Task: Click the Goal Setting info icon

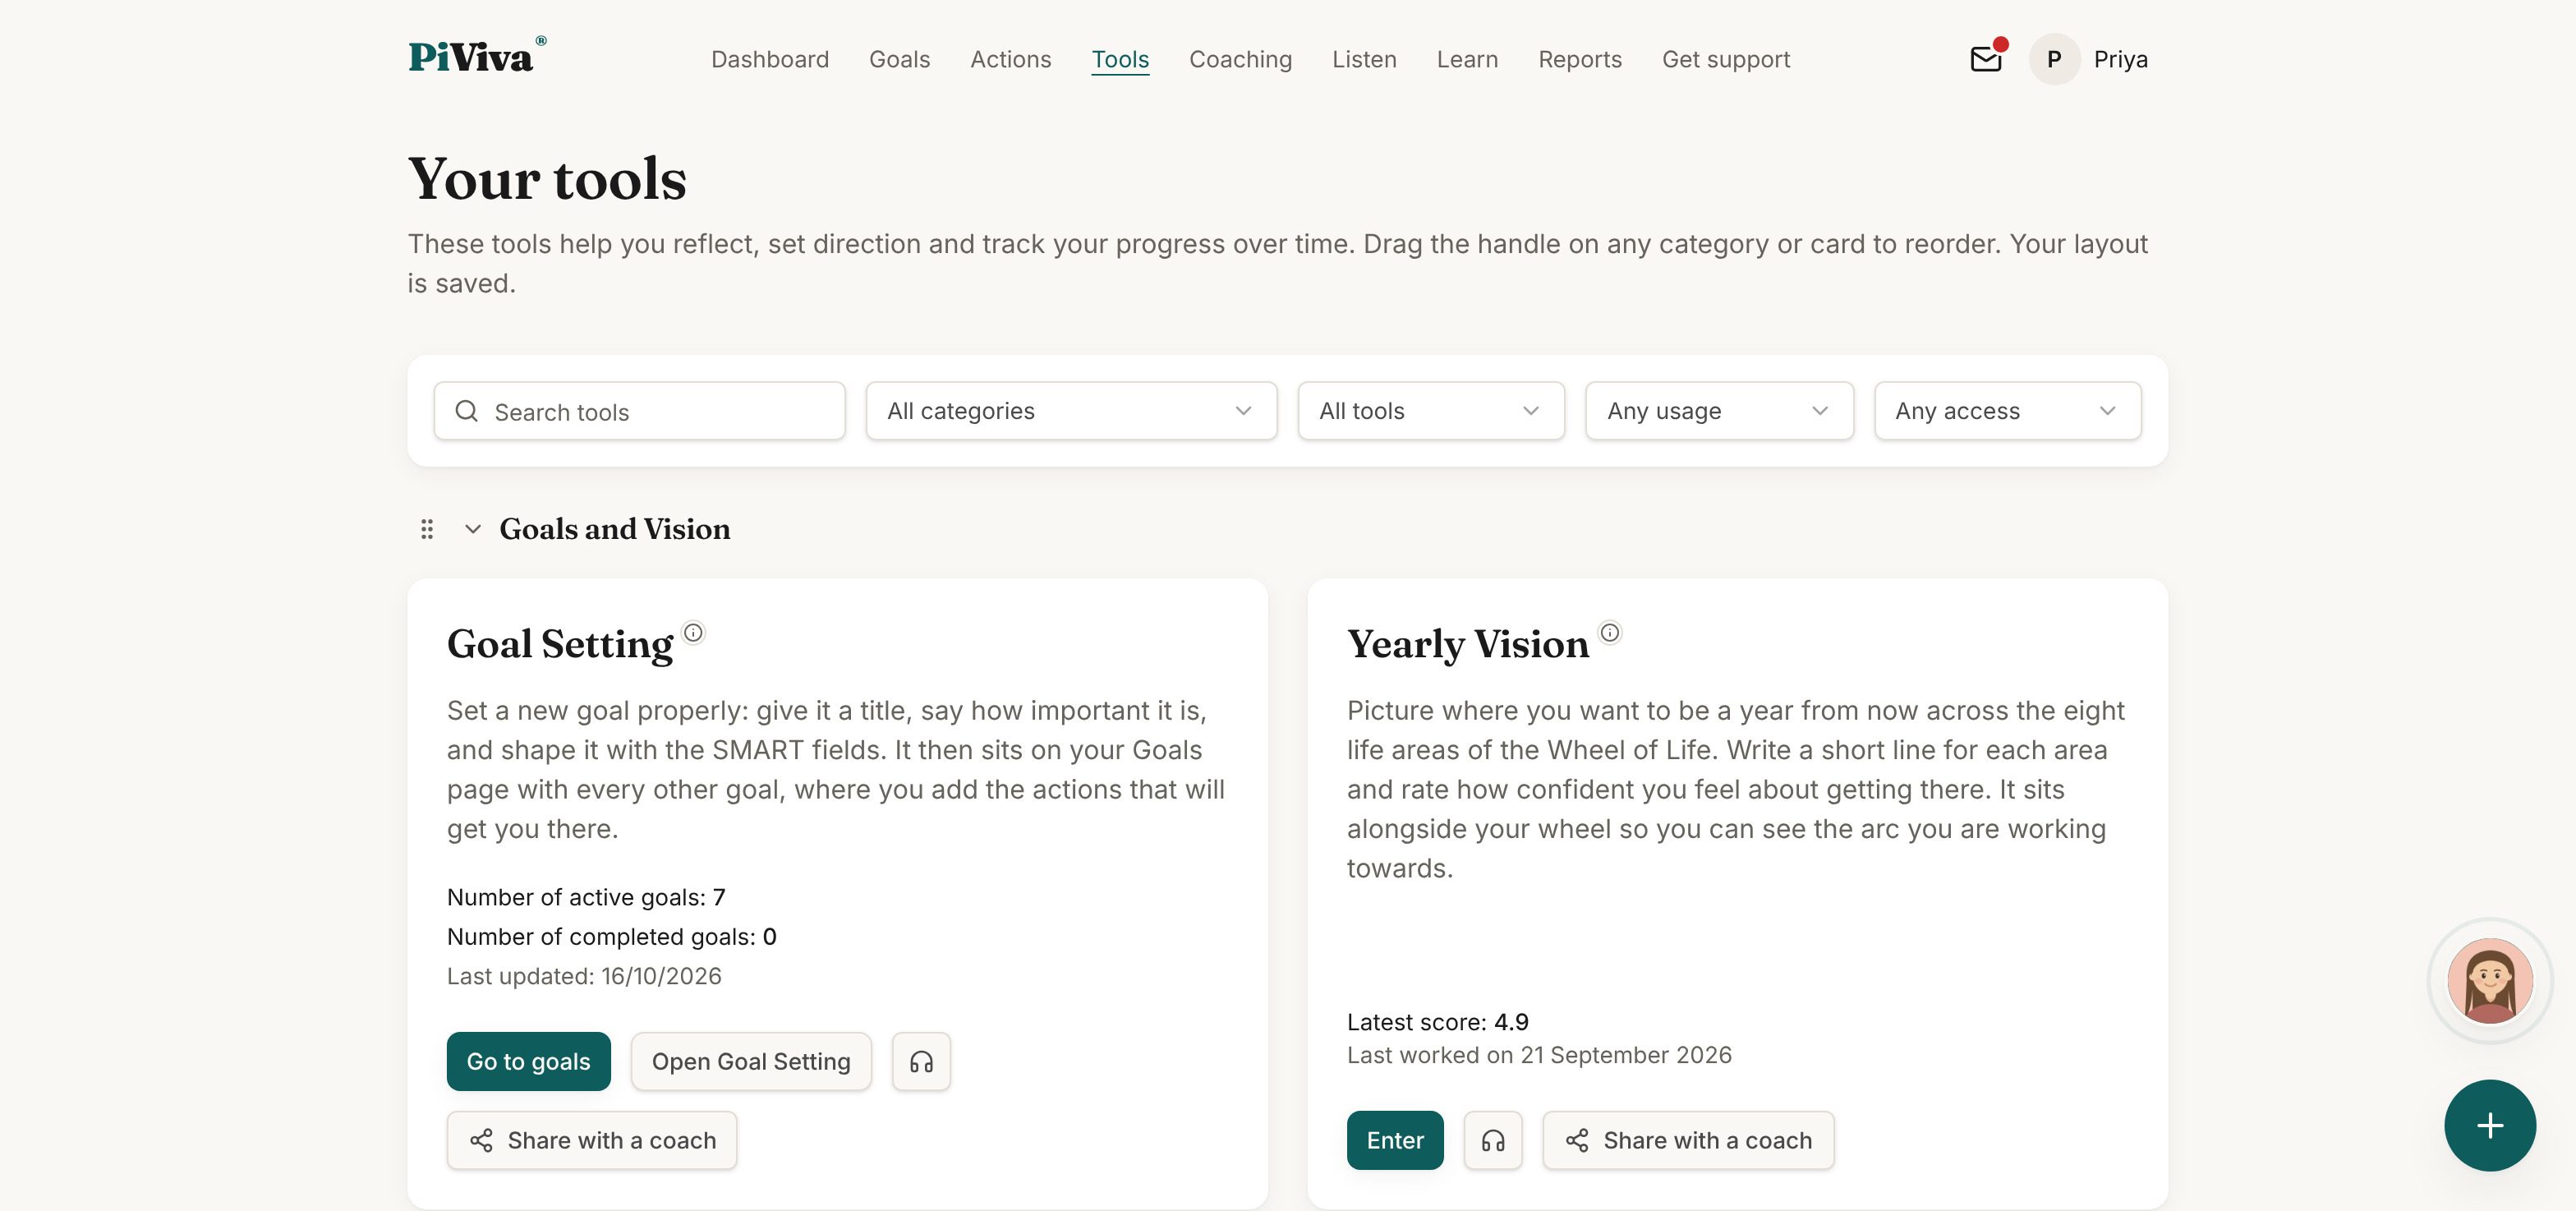Action: click(x=693, y=632)
